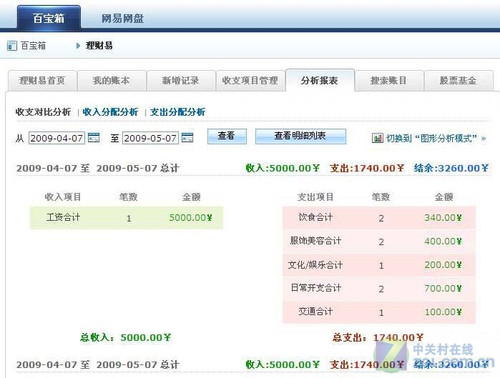Click the 交通合计 expense row label
Screen dimensions: 500x378
coord(315,312)
